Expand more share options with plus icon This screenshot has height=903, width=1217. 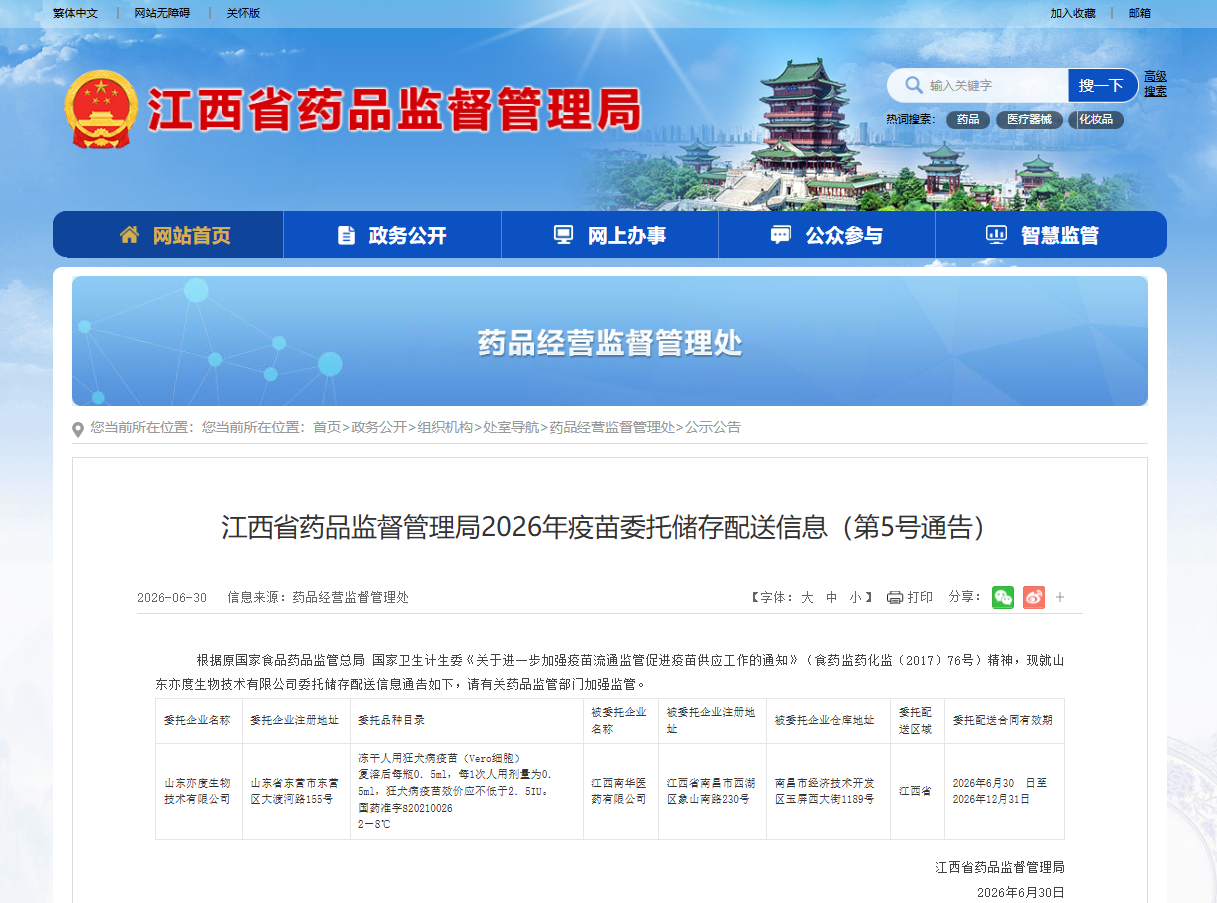coord(1060,597)
